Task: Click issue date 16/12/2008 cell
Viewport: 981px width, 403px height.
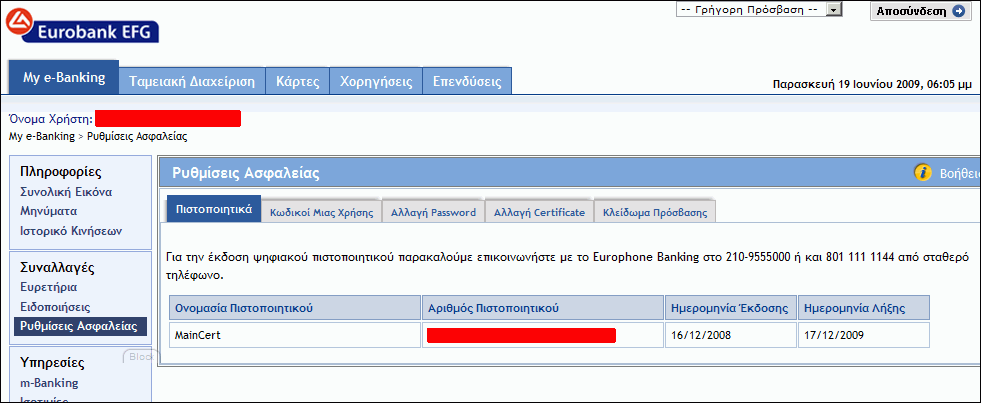Action: (731, 335)
